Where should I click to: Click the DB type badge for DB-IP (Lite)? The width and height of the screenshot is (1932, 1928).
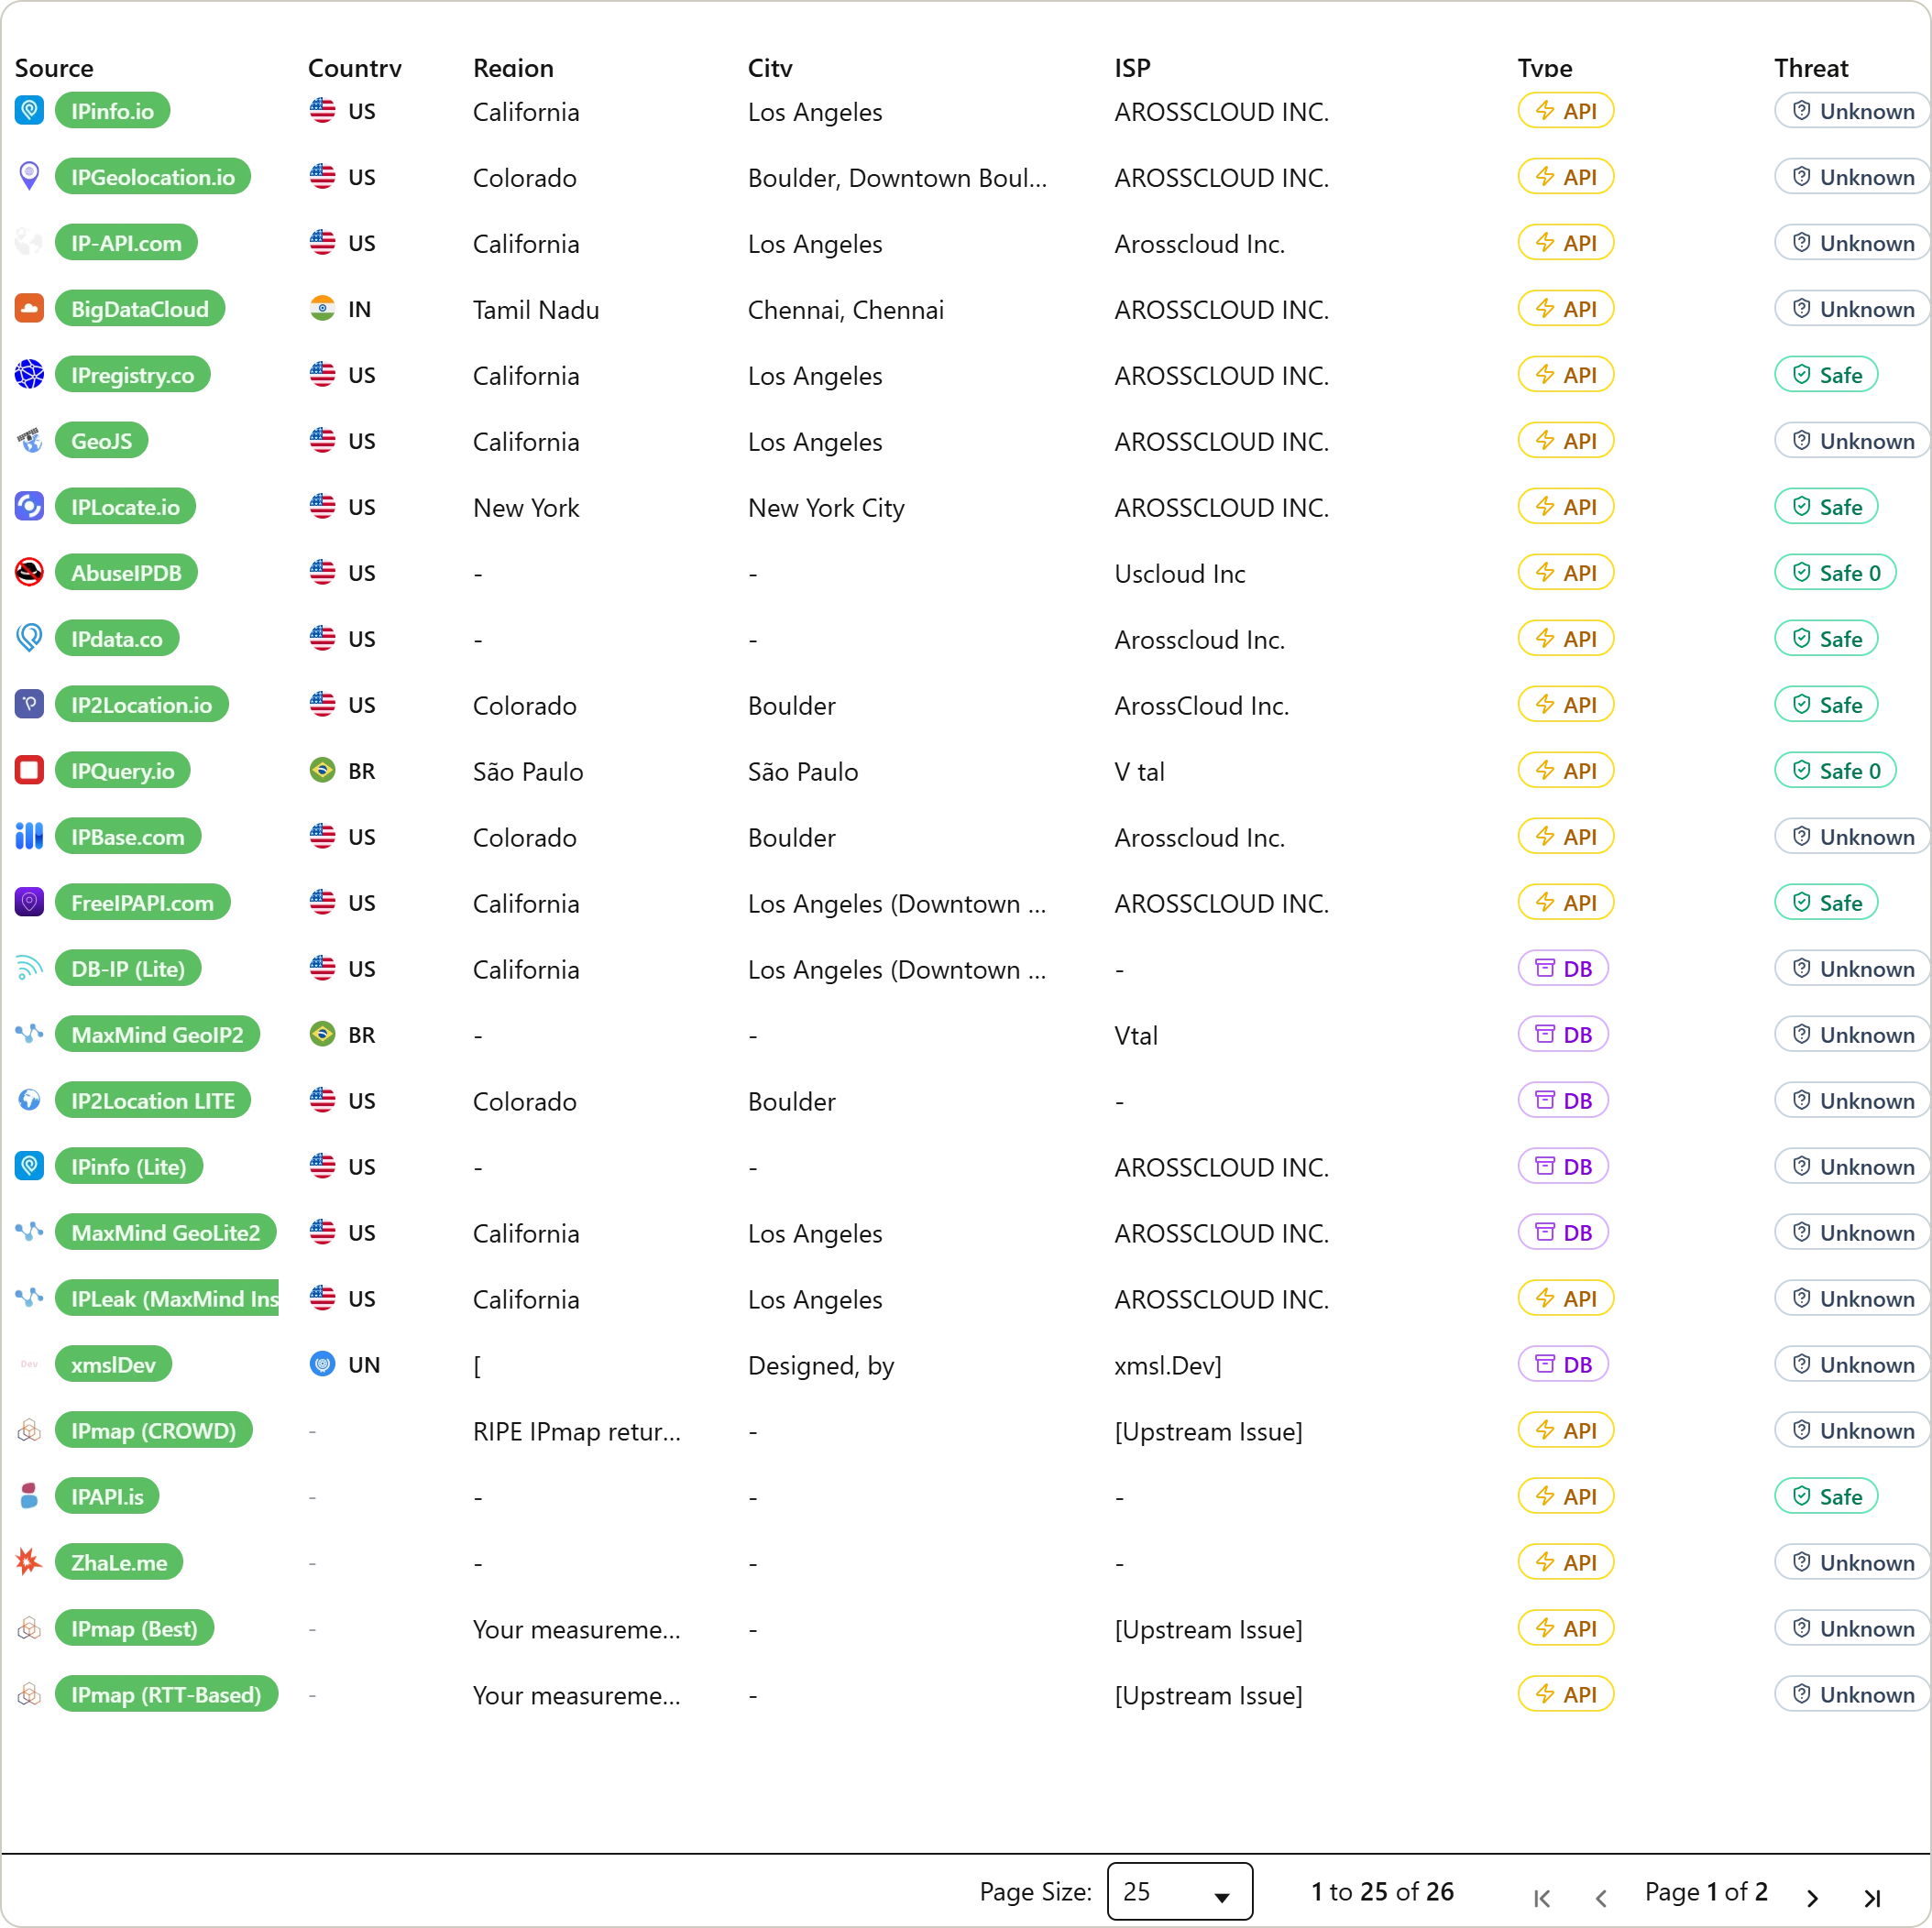tap(1563, 969)
